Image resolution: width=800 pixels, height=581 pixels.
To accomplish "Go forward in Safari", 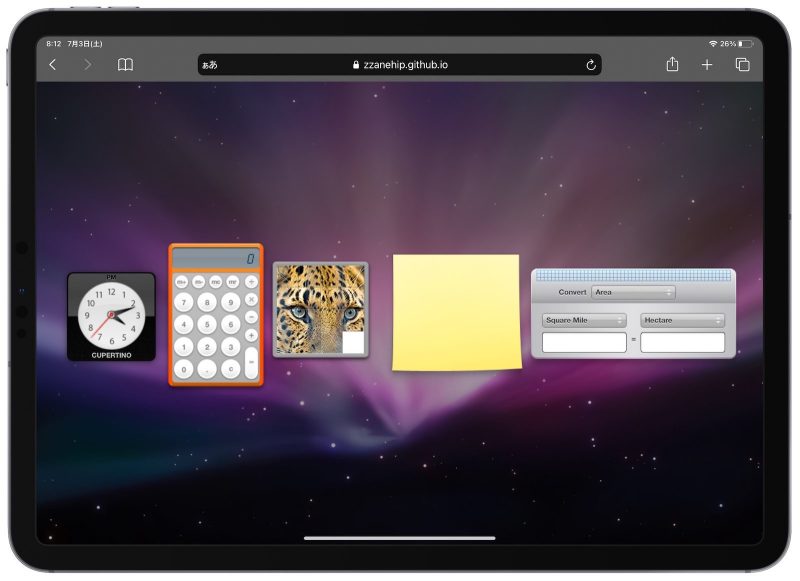I will click(85, 64).
